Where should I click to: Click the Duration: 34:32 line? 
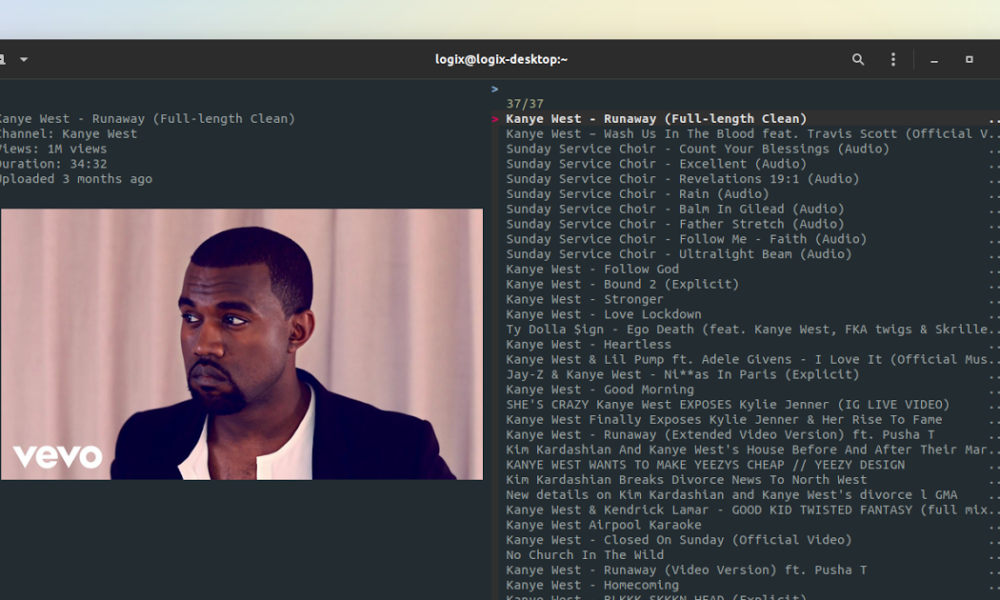coord(54,164)
